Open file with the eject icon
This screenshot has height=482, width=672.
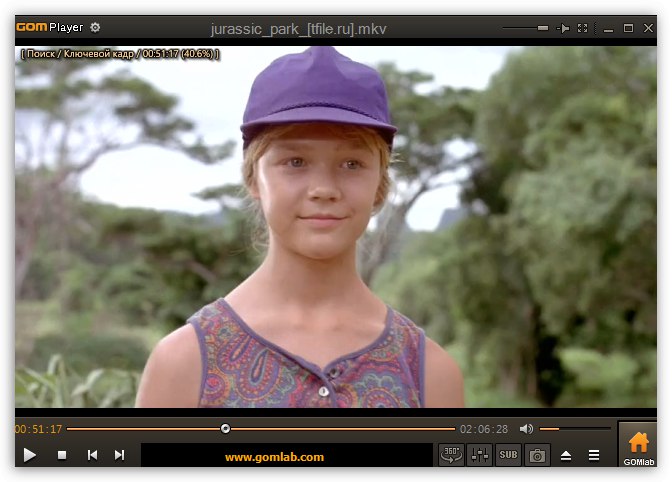coord(566,455)
